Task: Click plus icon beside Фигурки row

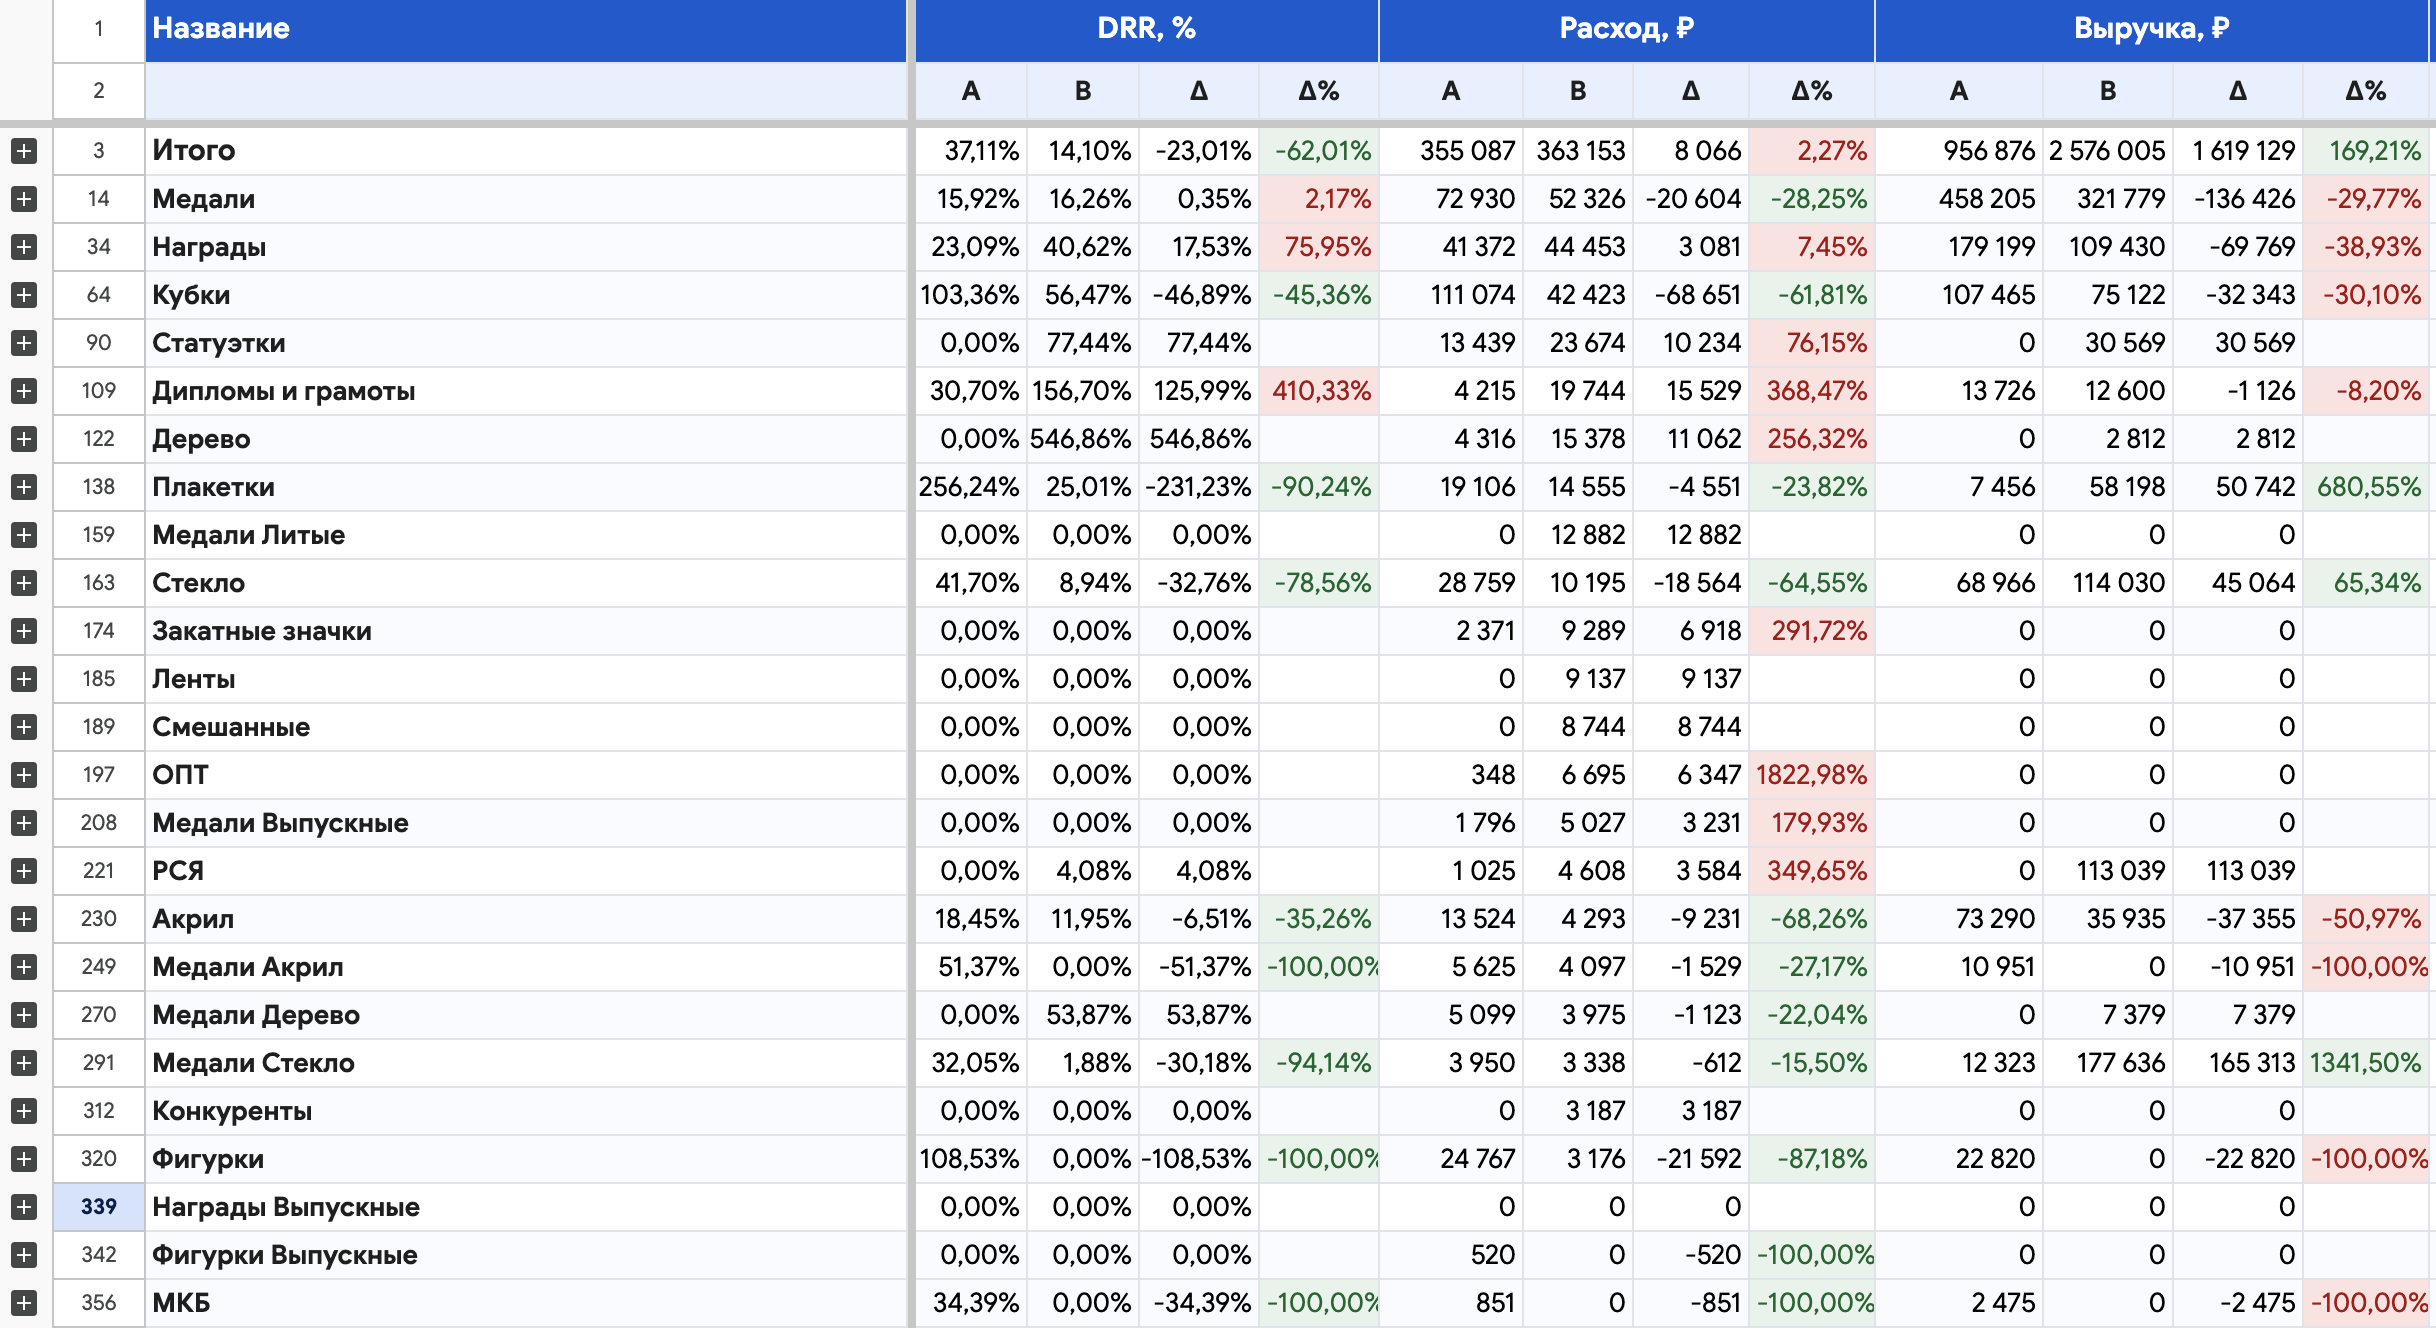Action: (x=24, y=1159)
